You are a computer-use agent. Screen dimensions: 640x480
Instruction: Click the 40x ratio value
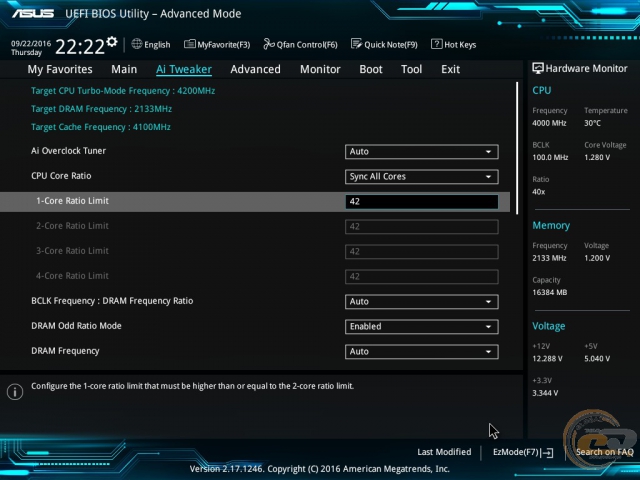tap(539, 192)
